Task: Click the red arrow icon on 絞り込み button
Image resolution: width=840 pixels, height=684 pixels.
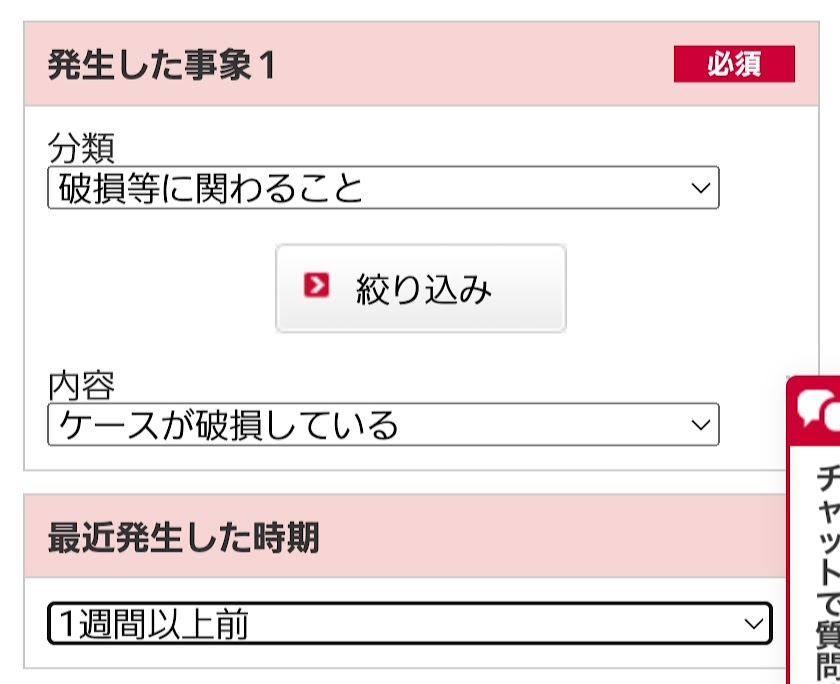Action: tap(316, 286)
